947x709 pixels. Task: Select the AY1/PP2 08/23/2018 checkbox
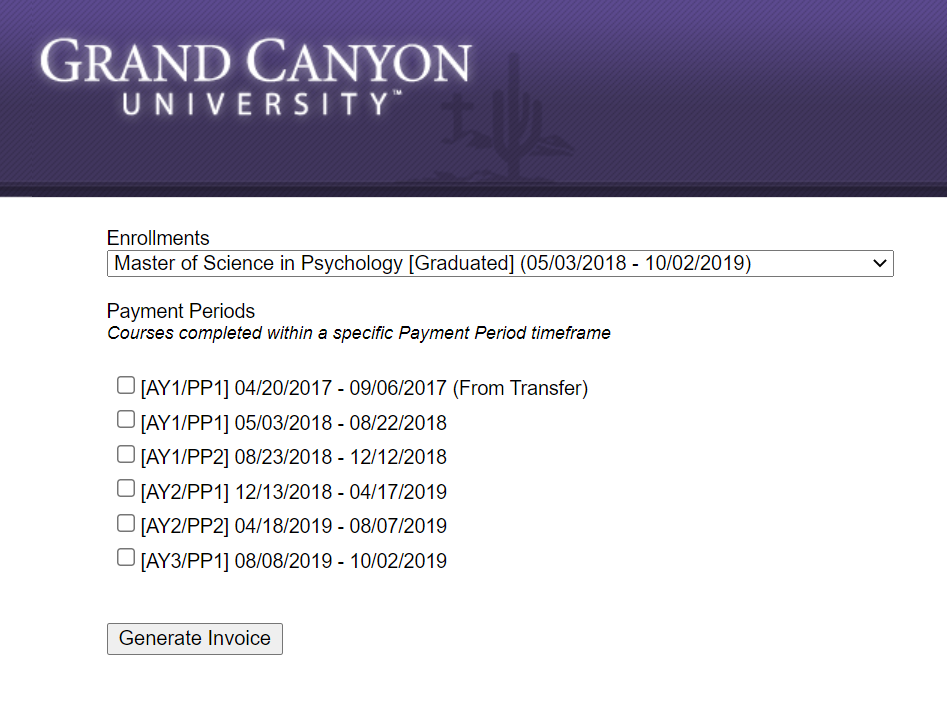pos(126,454)
